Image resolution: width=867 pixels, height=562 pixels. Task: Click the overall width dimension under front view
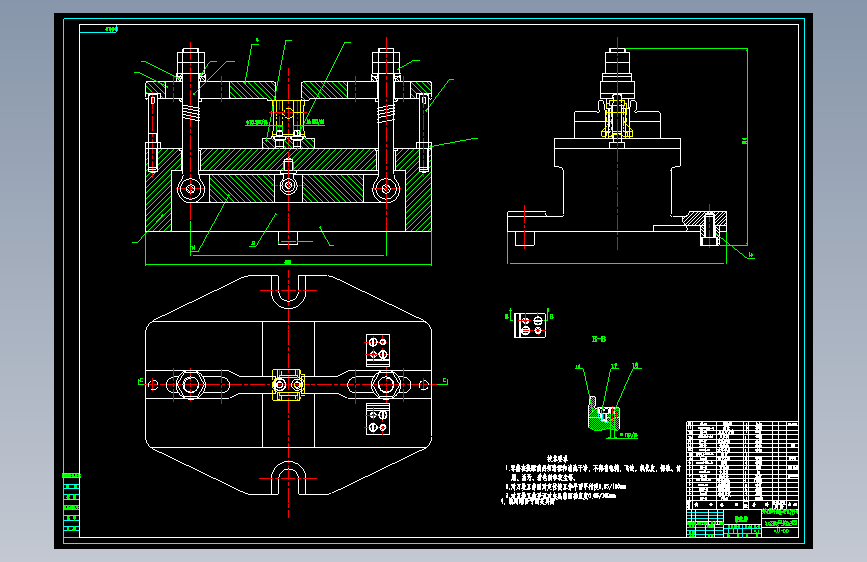pyautogui.click(x=288, y=262)
